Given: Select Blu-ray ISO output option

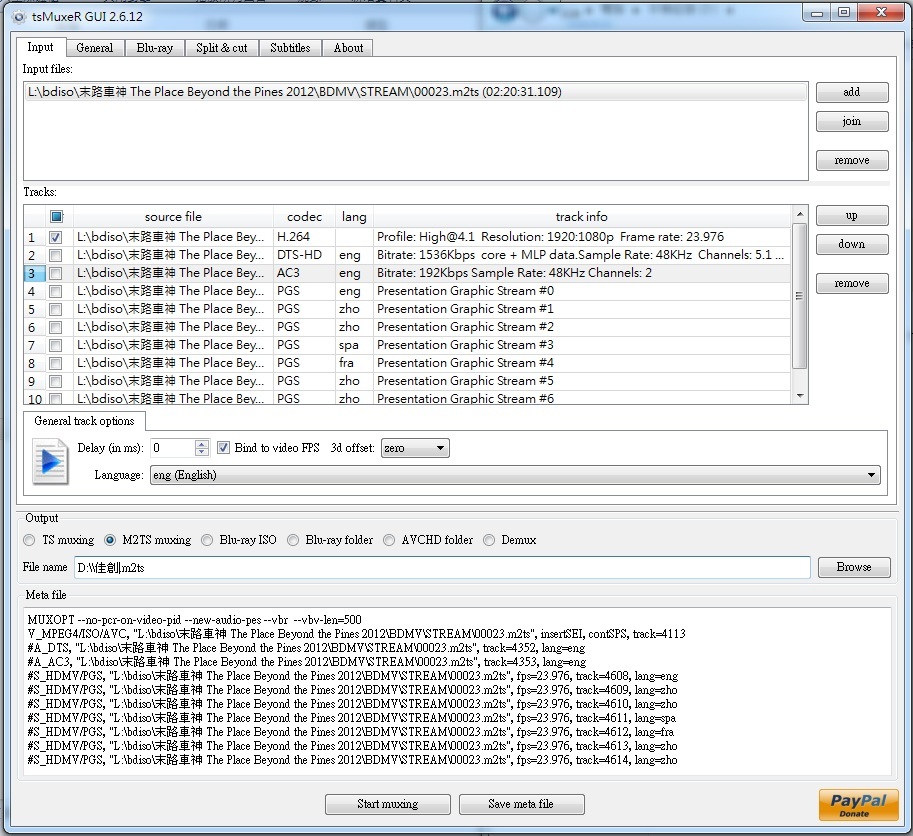Looking at the screenshot, I should 207,540.
